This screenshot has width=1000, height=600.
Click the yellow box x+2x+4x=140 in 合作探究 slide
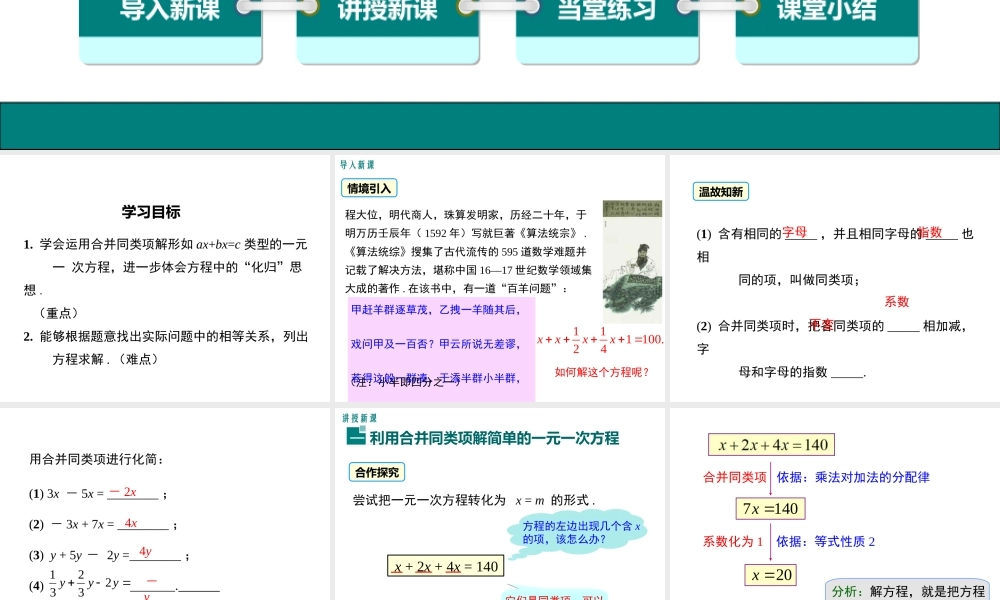pyautogui.click(x=446, y=566)
